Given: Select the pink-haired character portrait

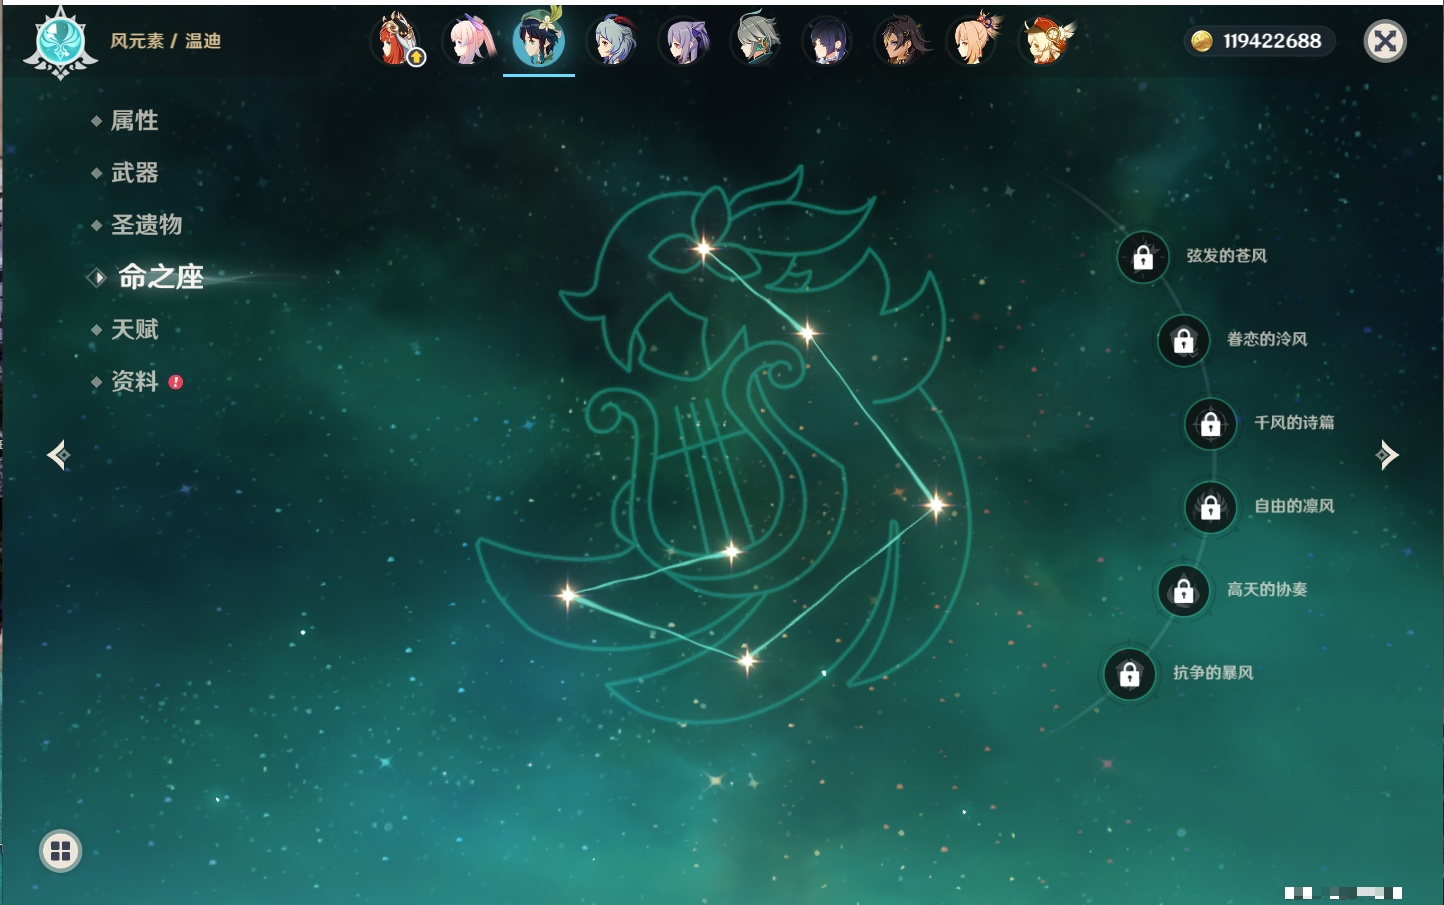Looking at the screenshot, I should pos(469,41).
